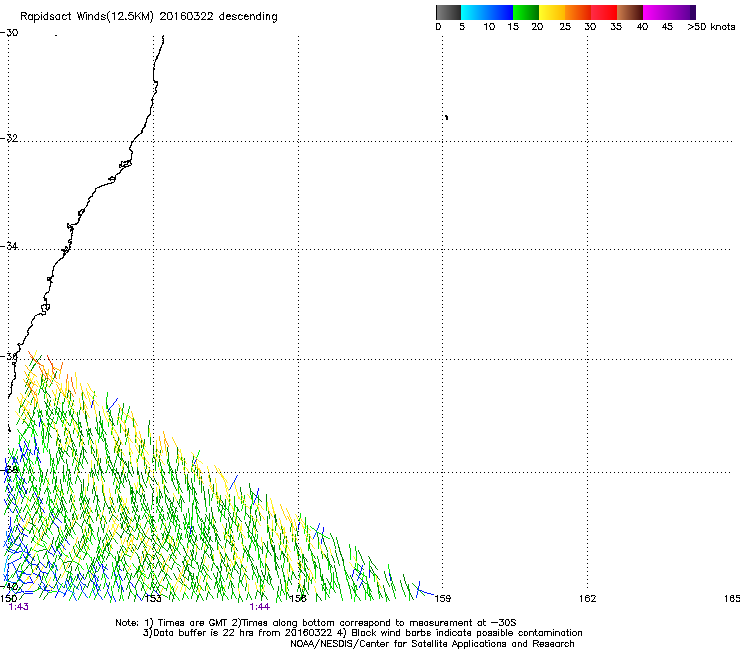Click the '-32' latitude axis label

[x=9, y=138]
